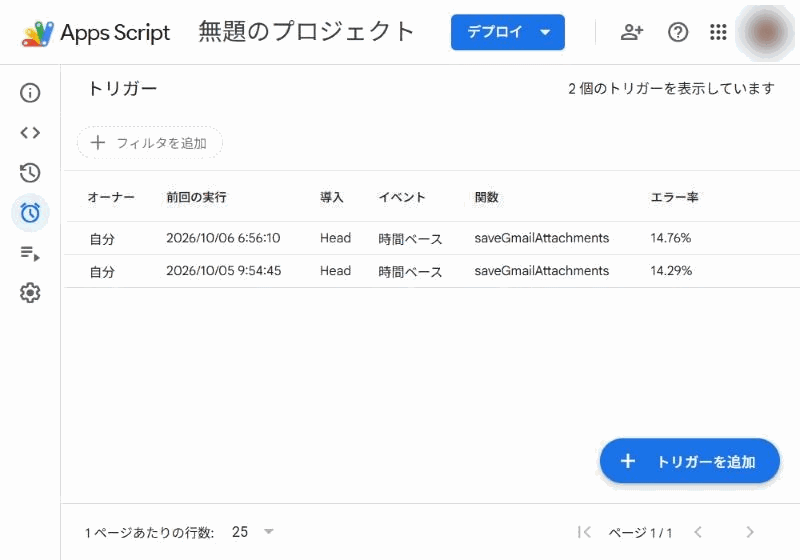
Task: Open the account profile avatar
Action: [765, 32]
